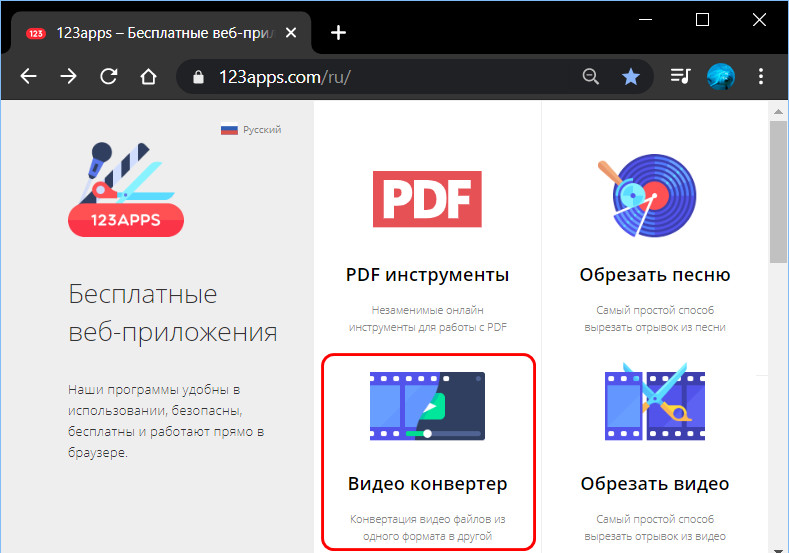This screenshot has height=553, width=789.
Task: Click the 123APPS knife logo
Action: click(126, 189)
